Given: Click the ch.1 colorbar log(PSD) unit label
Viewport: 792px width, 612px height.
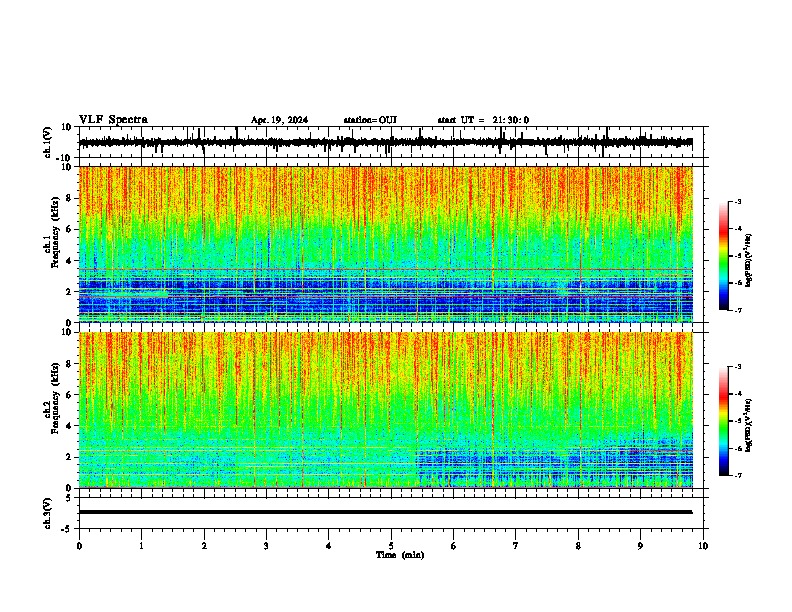Looking at the screenshot, I should (748, 261).
